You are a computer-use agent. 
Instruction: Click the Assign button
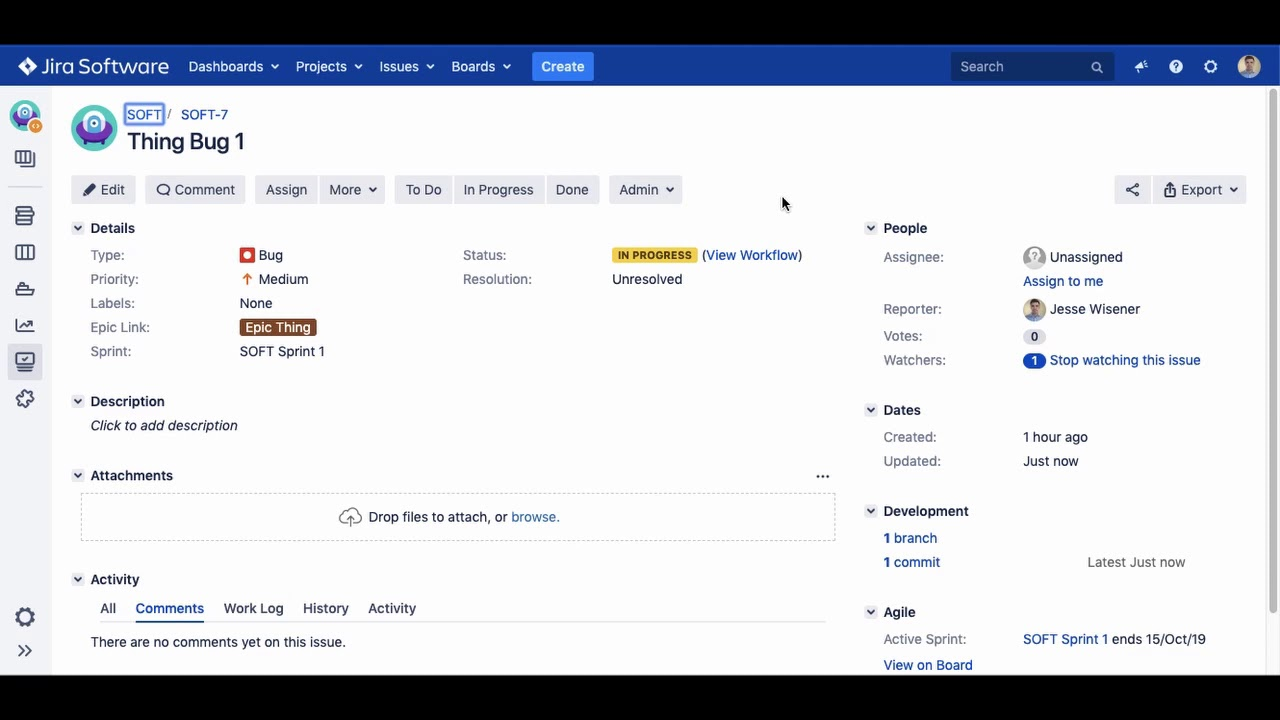286,190
